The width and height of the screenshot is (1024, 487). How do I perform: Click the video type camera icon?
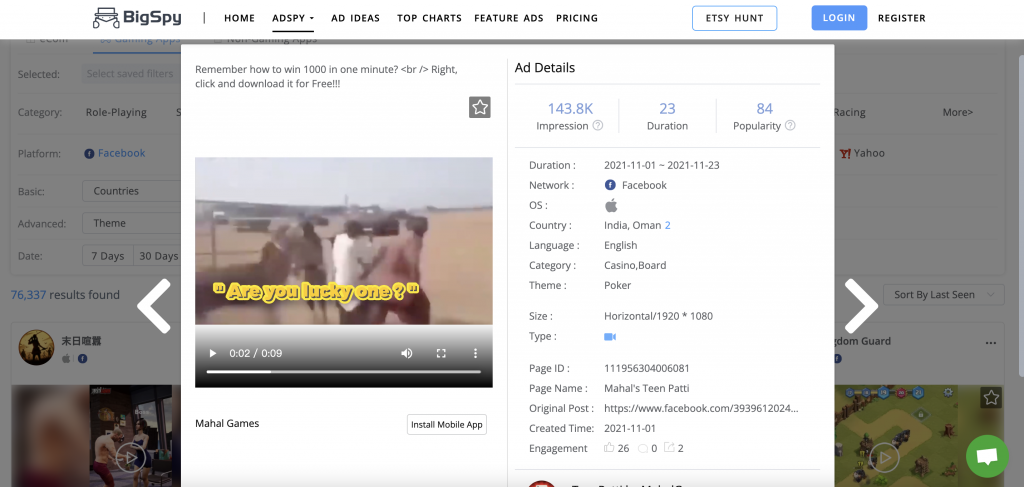610,337
